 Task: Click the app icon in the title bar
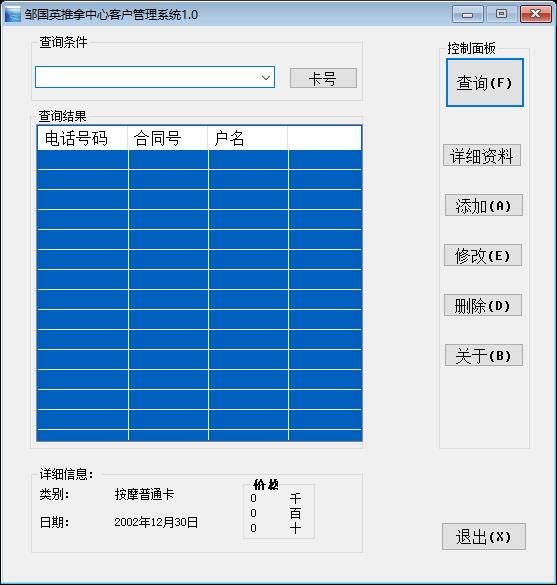[x=12, y=14]
